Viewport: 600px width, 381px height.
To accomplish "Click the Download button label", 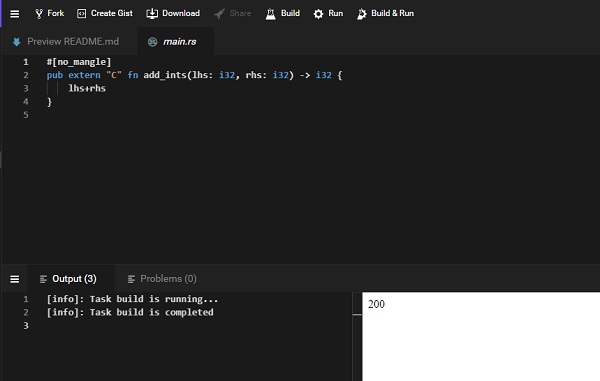I will click(181, 13).
